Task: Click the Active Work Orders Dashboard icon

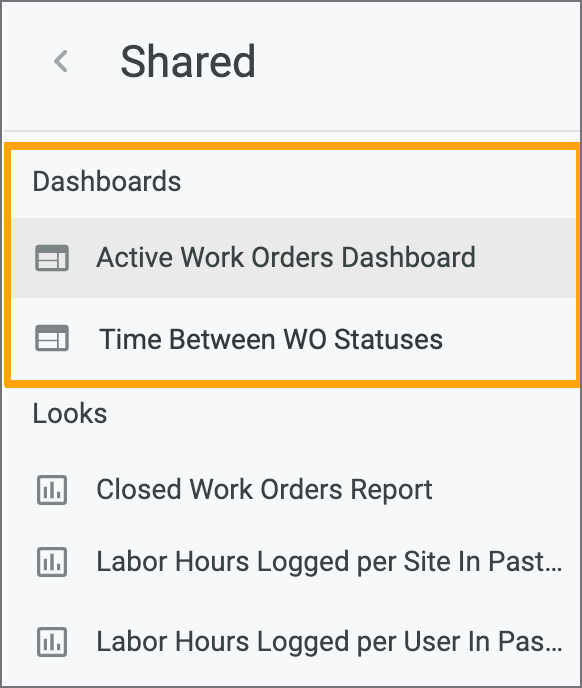Action: pyautogui.click(x=52, y=258)
